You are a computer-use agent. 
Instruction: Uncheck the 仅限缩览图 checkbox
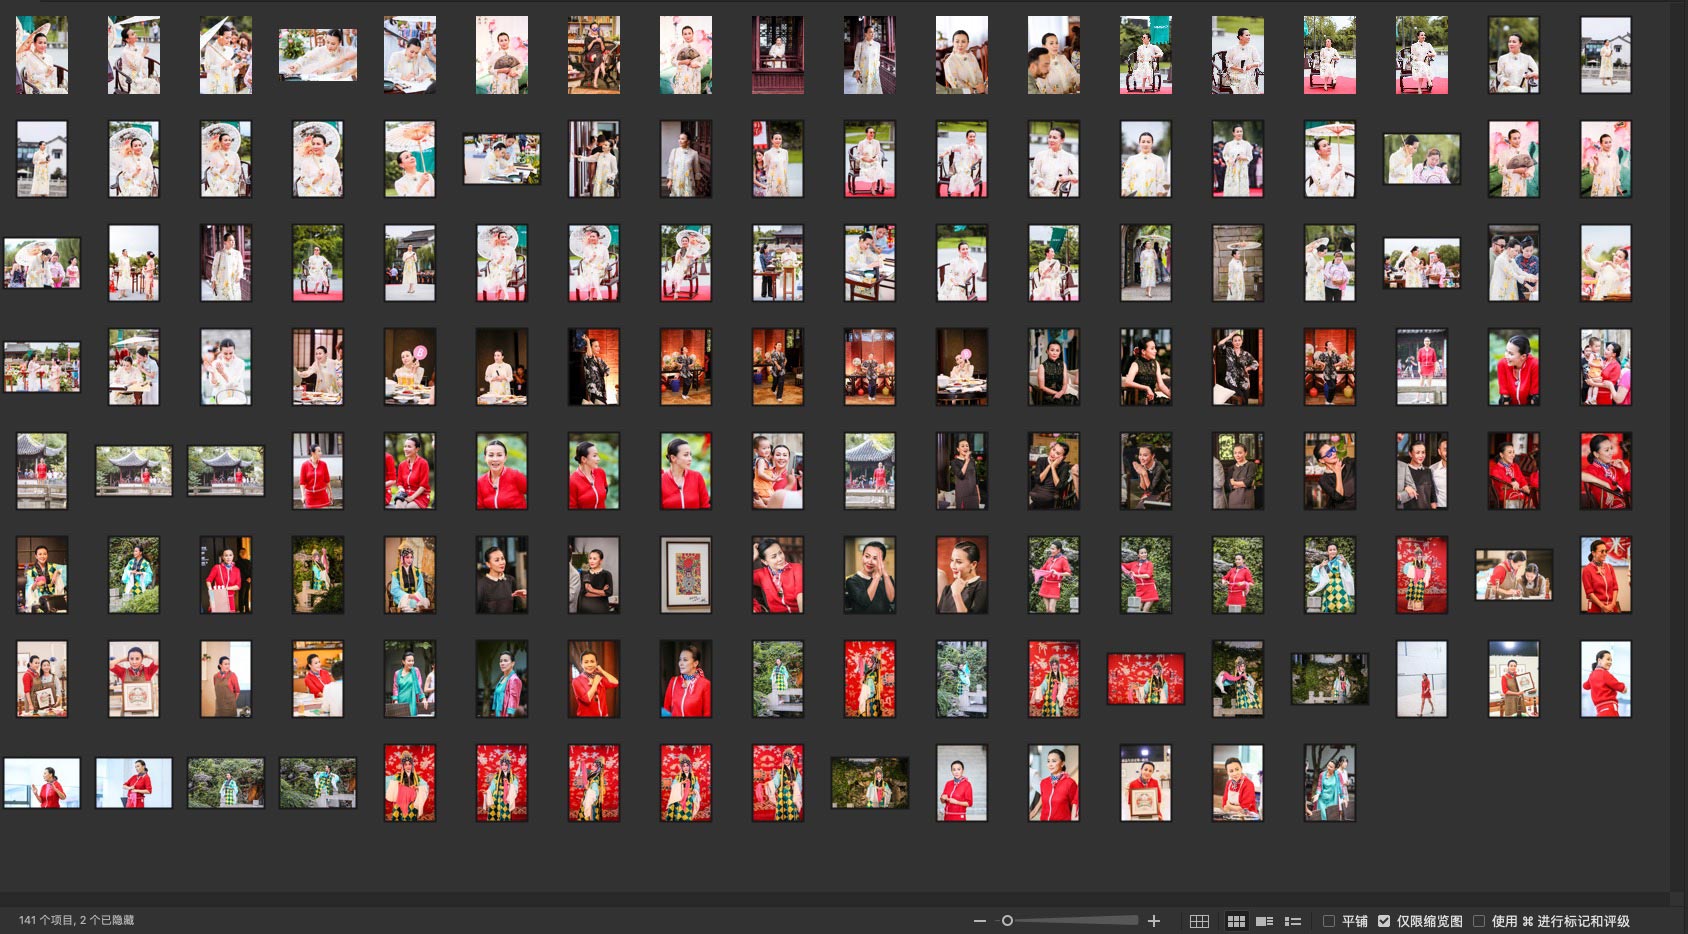tap(1384, 921)
